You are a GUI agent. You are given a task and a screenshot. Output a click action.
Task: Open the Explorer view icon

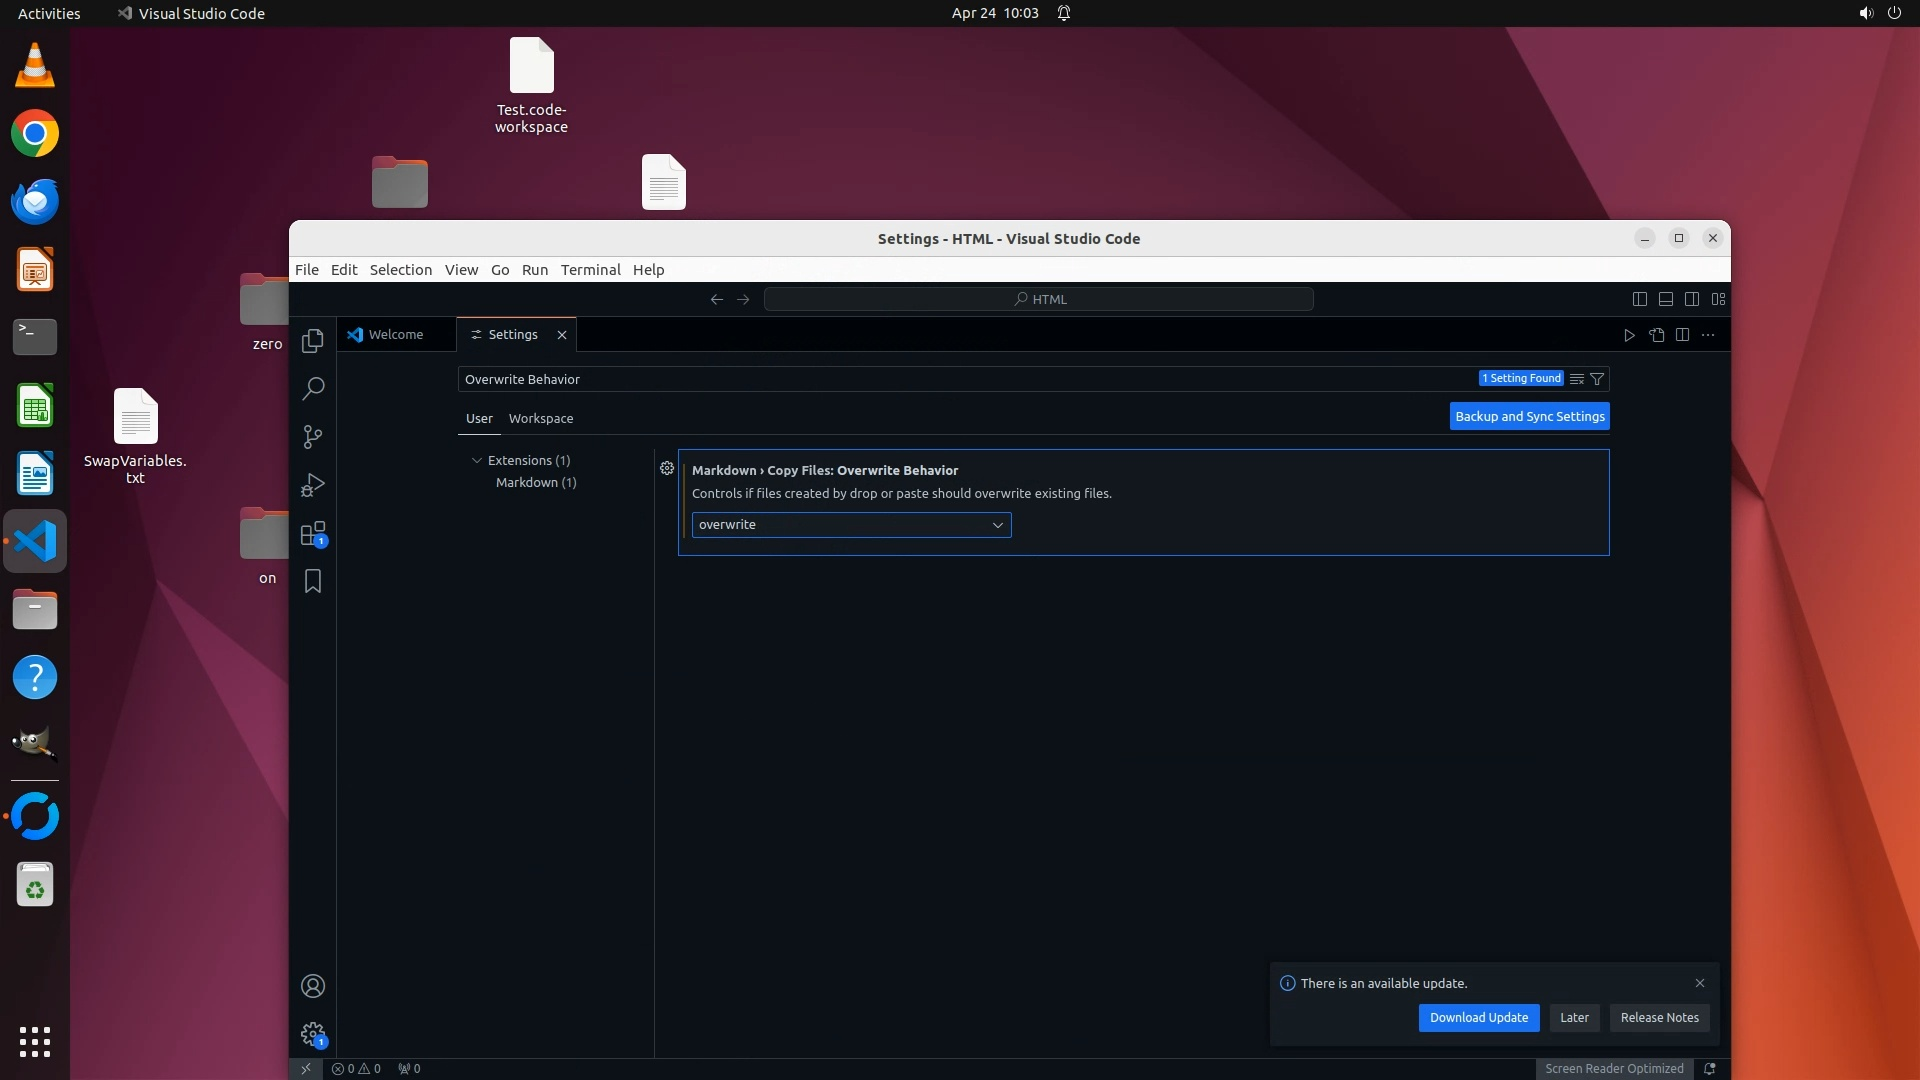pyautogui.click(x=313, y=341)
